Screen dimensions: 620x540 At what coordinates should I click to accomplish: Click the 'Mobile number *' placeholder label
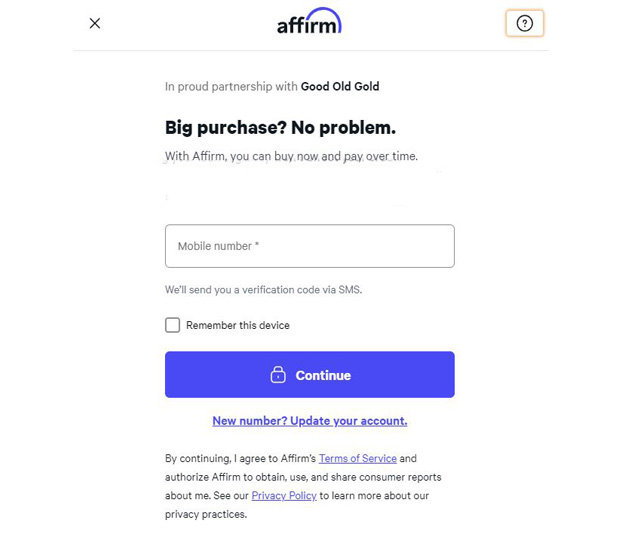point(218,246)
